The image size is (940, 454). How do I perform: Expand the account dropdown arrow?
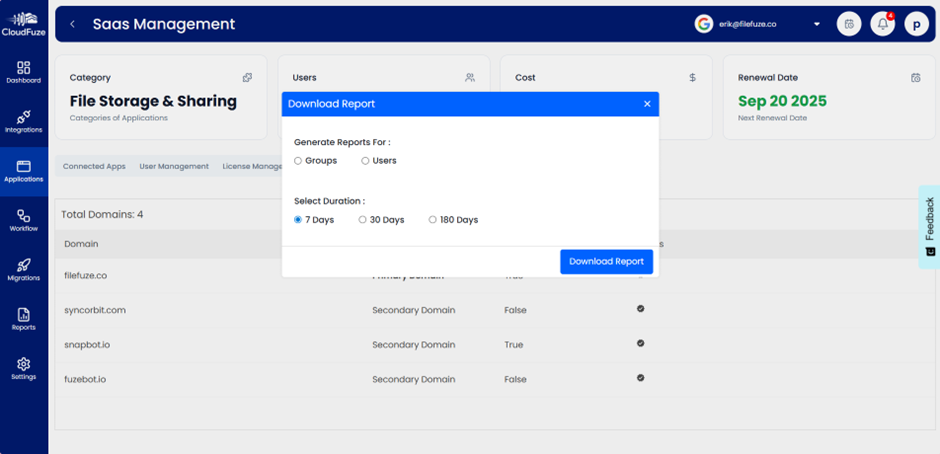[817, 25]
